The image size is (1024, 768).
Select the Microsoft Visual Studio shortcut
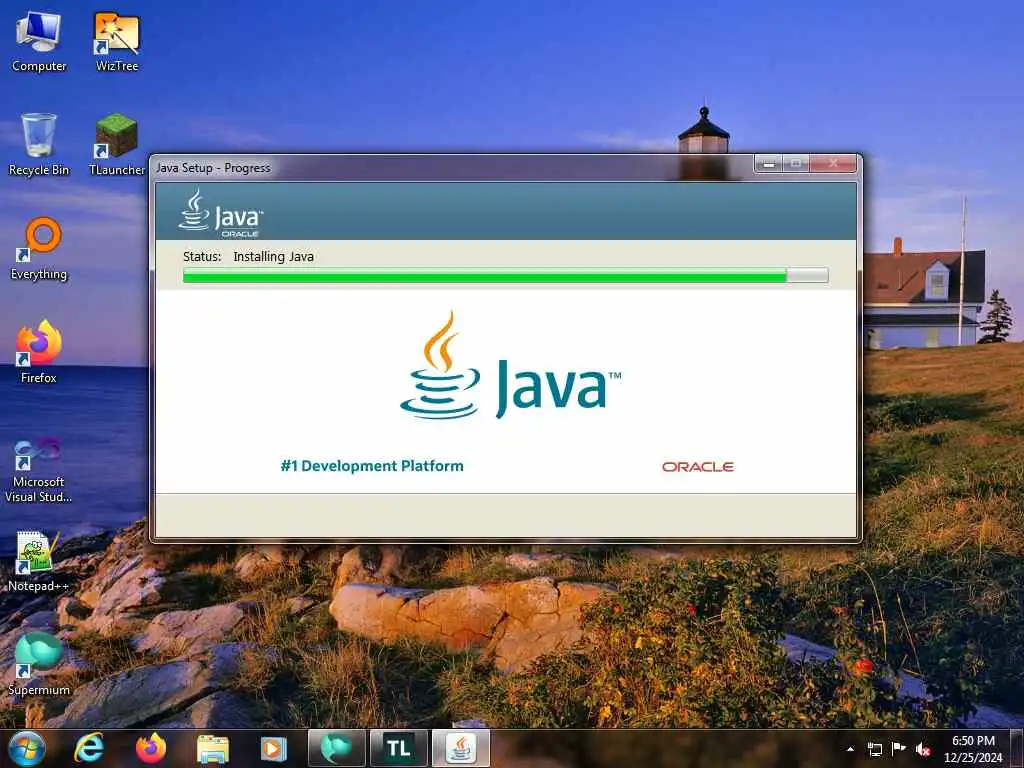[39, 470]
